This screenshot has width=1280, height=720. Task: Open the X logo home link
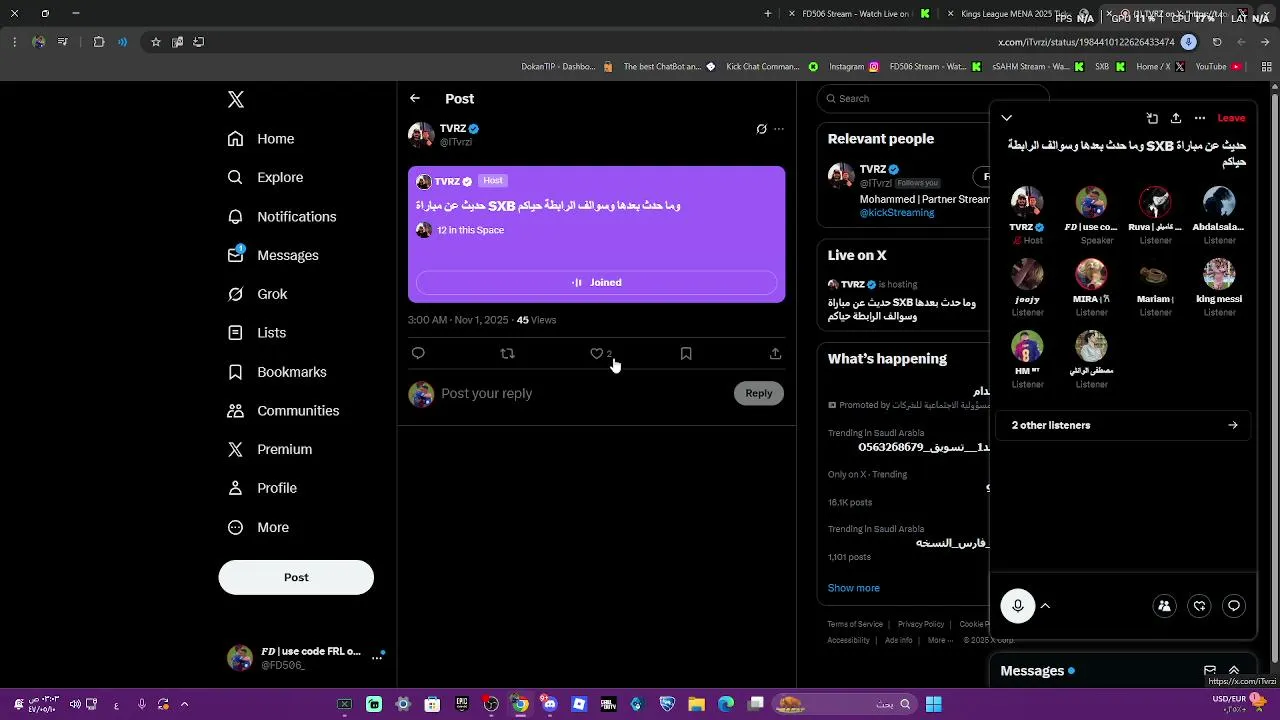pos(236,99)
